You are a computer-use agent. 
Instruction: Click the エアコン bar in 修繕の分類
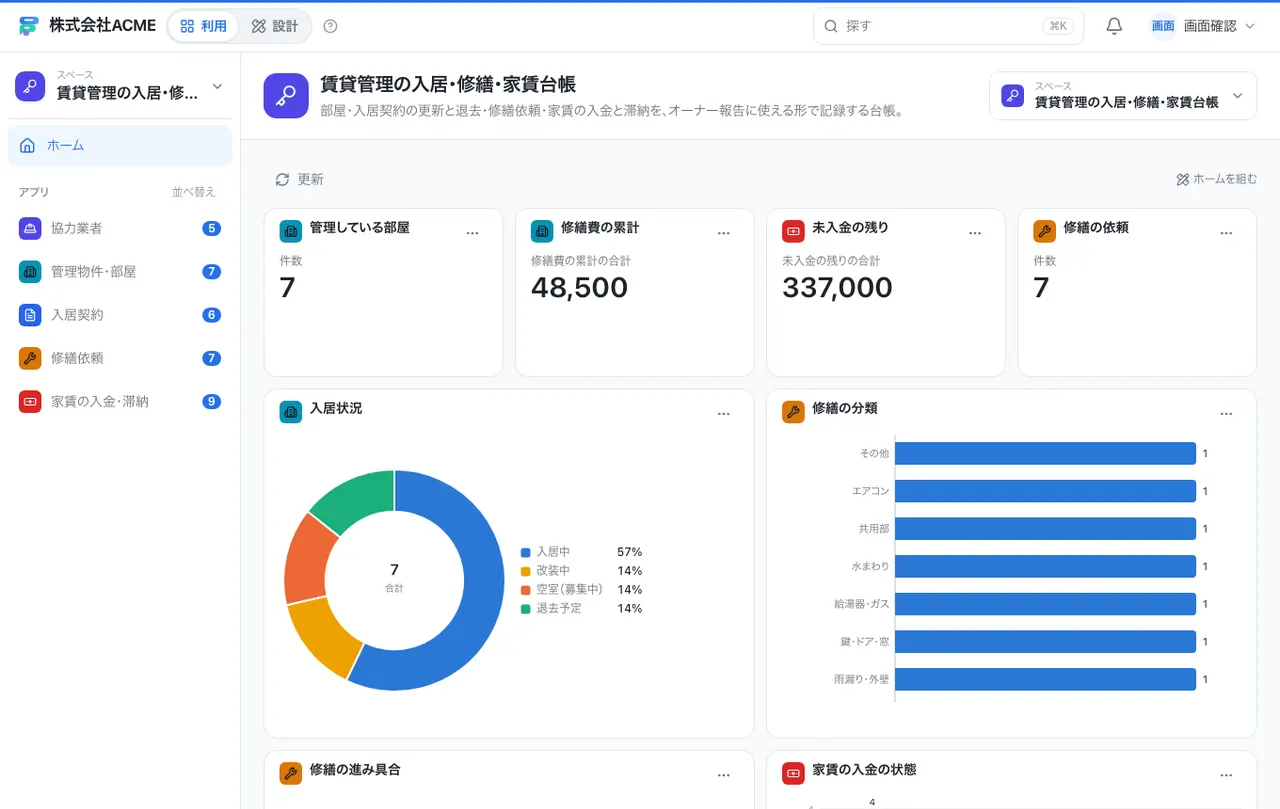click(x=1046, y=491)
